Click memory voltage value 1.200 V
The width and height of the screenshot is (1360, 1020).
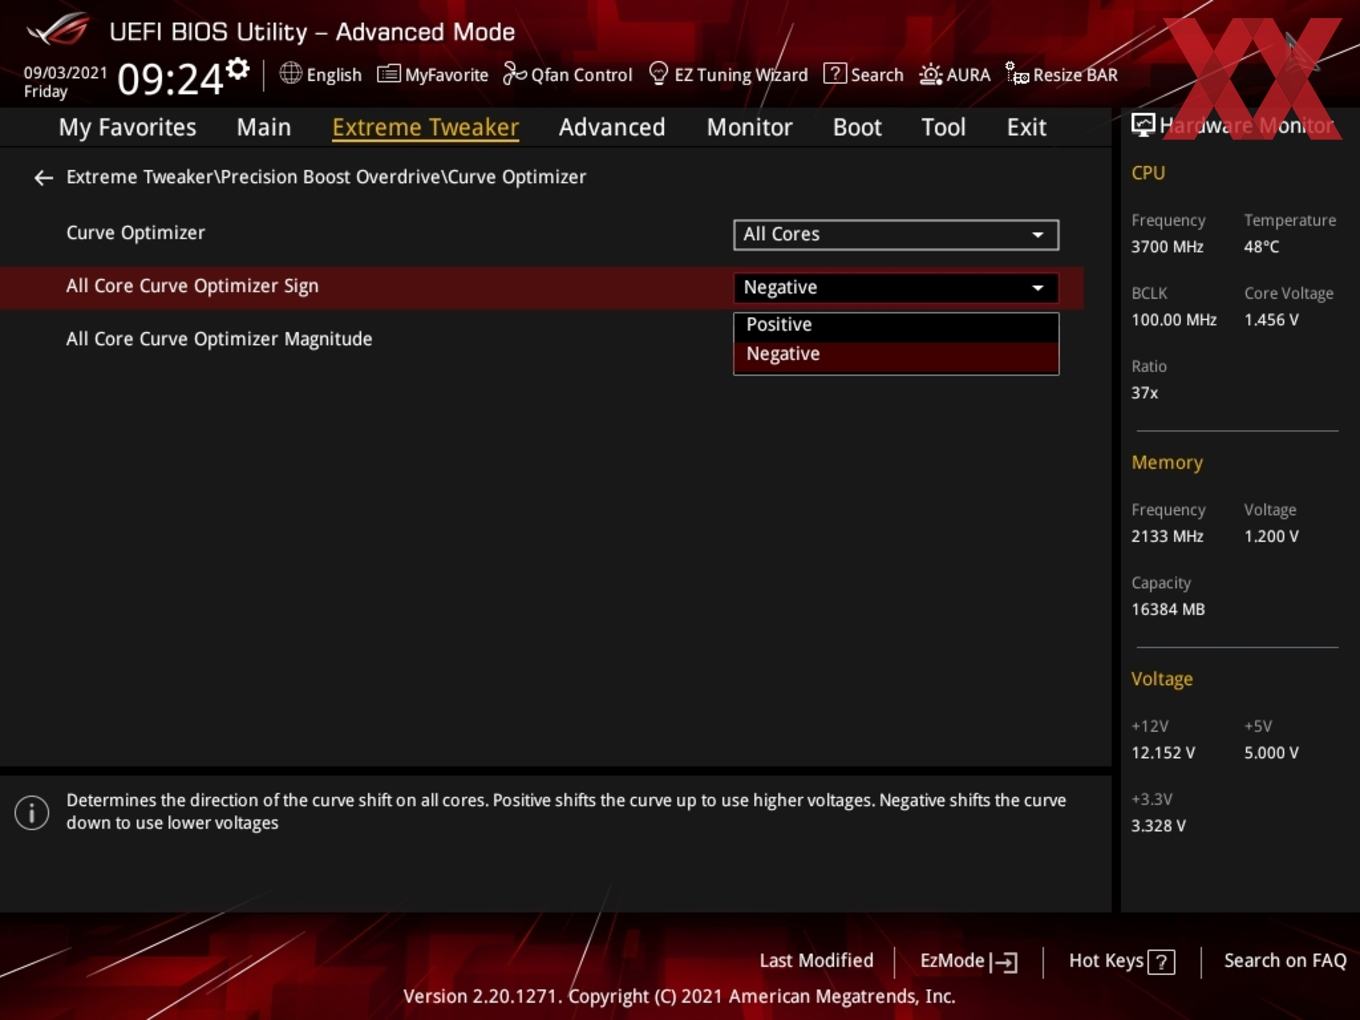tap(1271, 536)
